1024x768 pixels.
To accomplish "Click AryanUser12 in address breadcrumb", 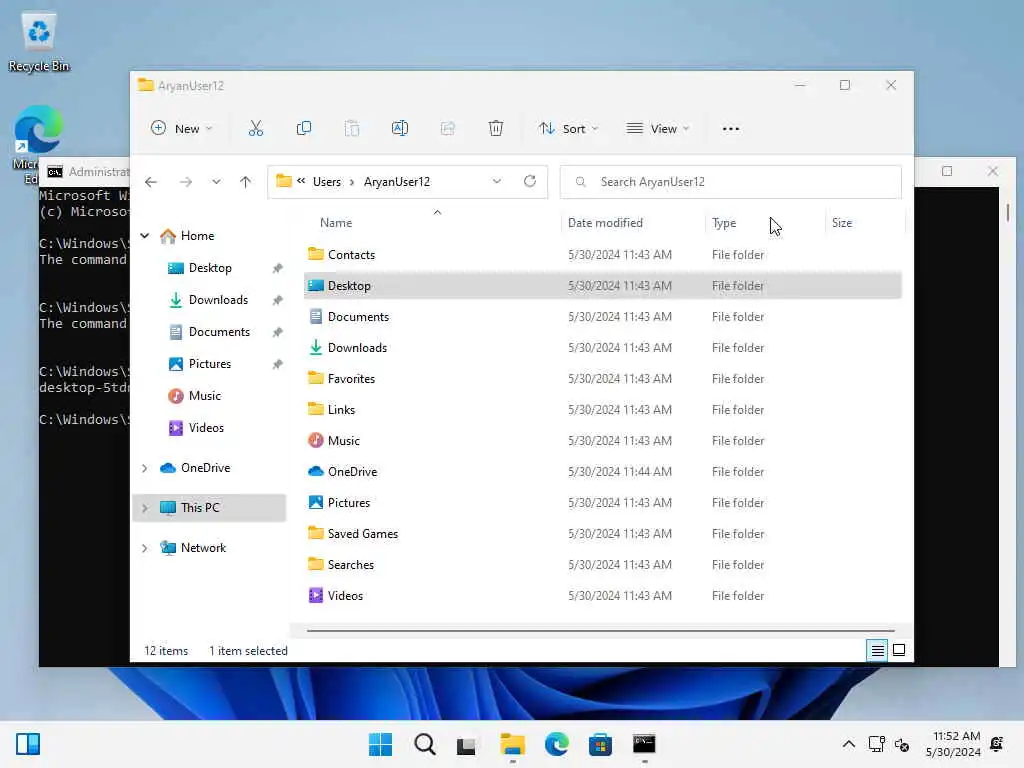I will pyautogui.click(x=396, y=182).
